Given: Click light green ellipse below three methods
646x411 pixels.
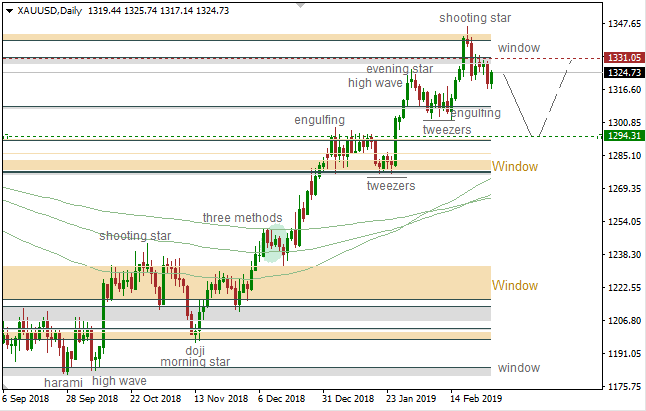Looking at the screenshot, I should 271,254.
